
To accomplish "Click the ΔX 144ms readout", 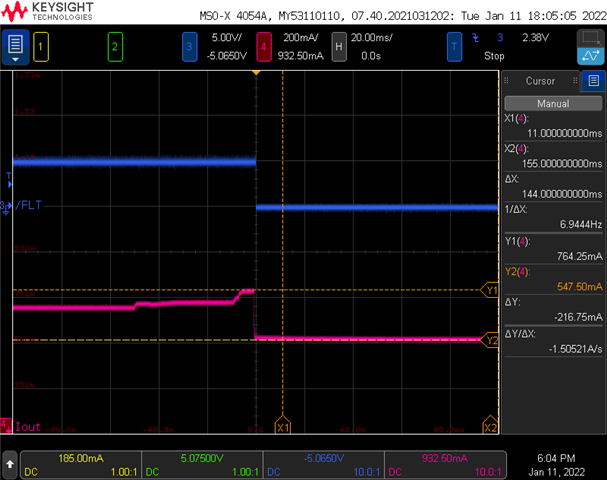I will click(553, 186).
